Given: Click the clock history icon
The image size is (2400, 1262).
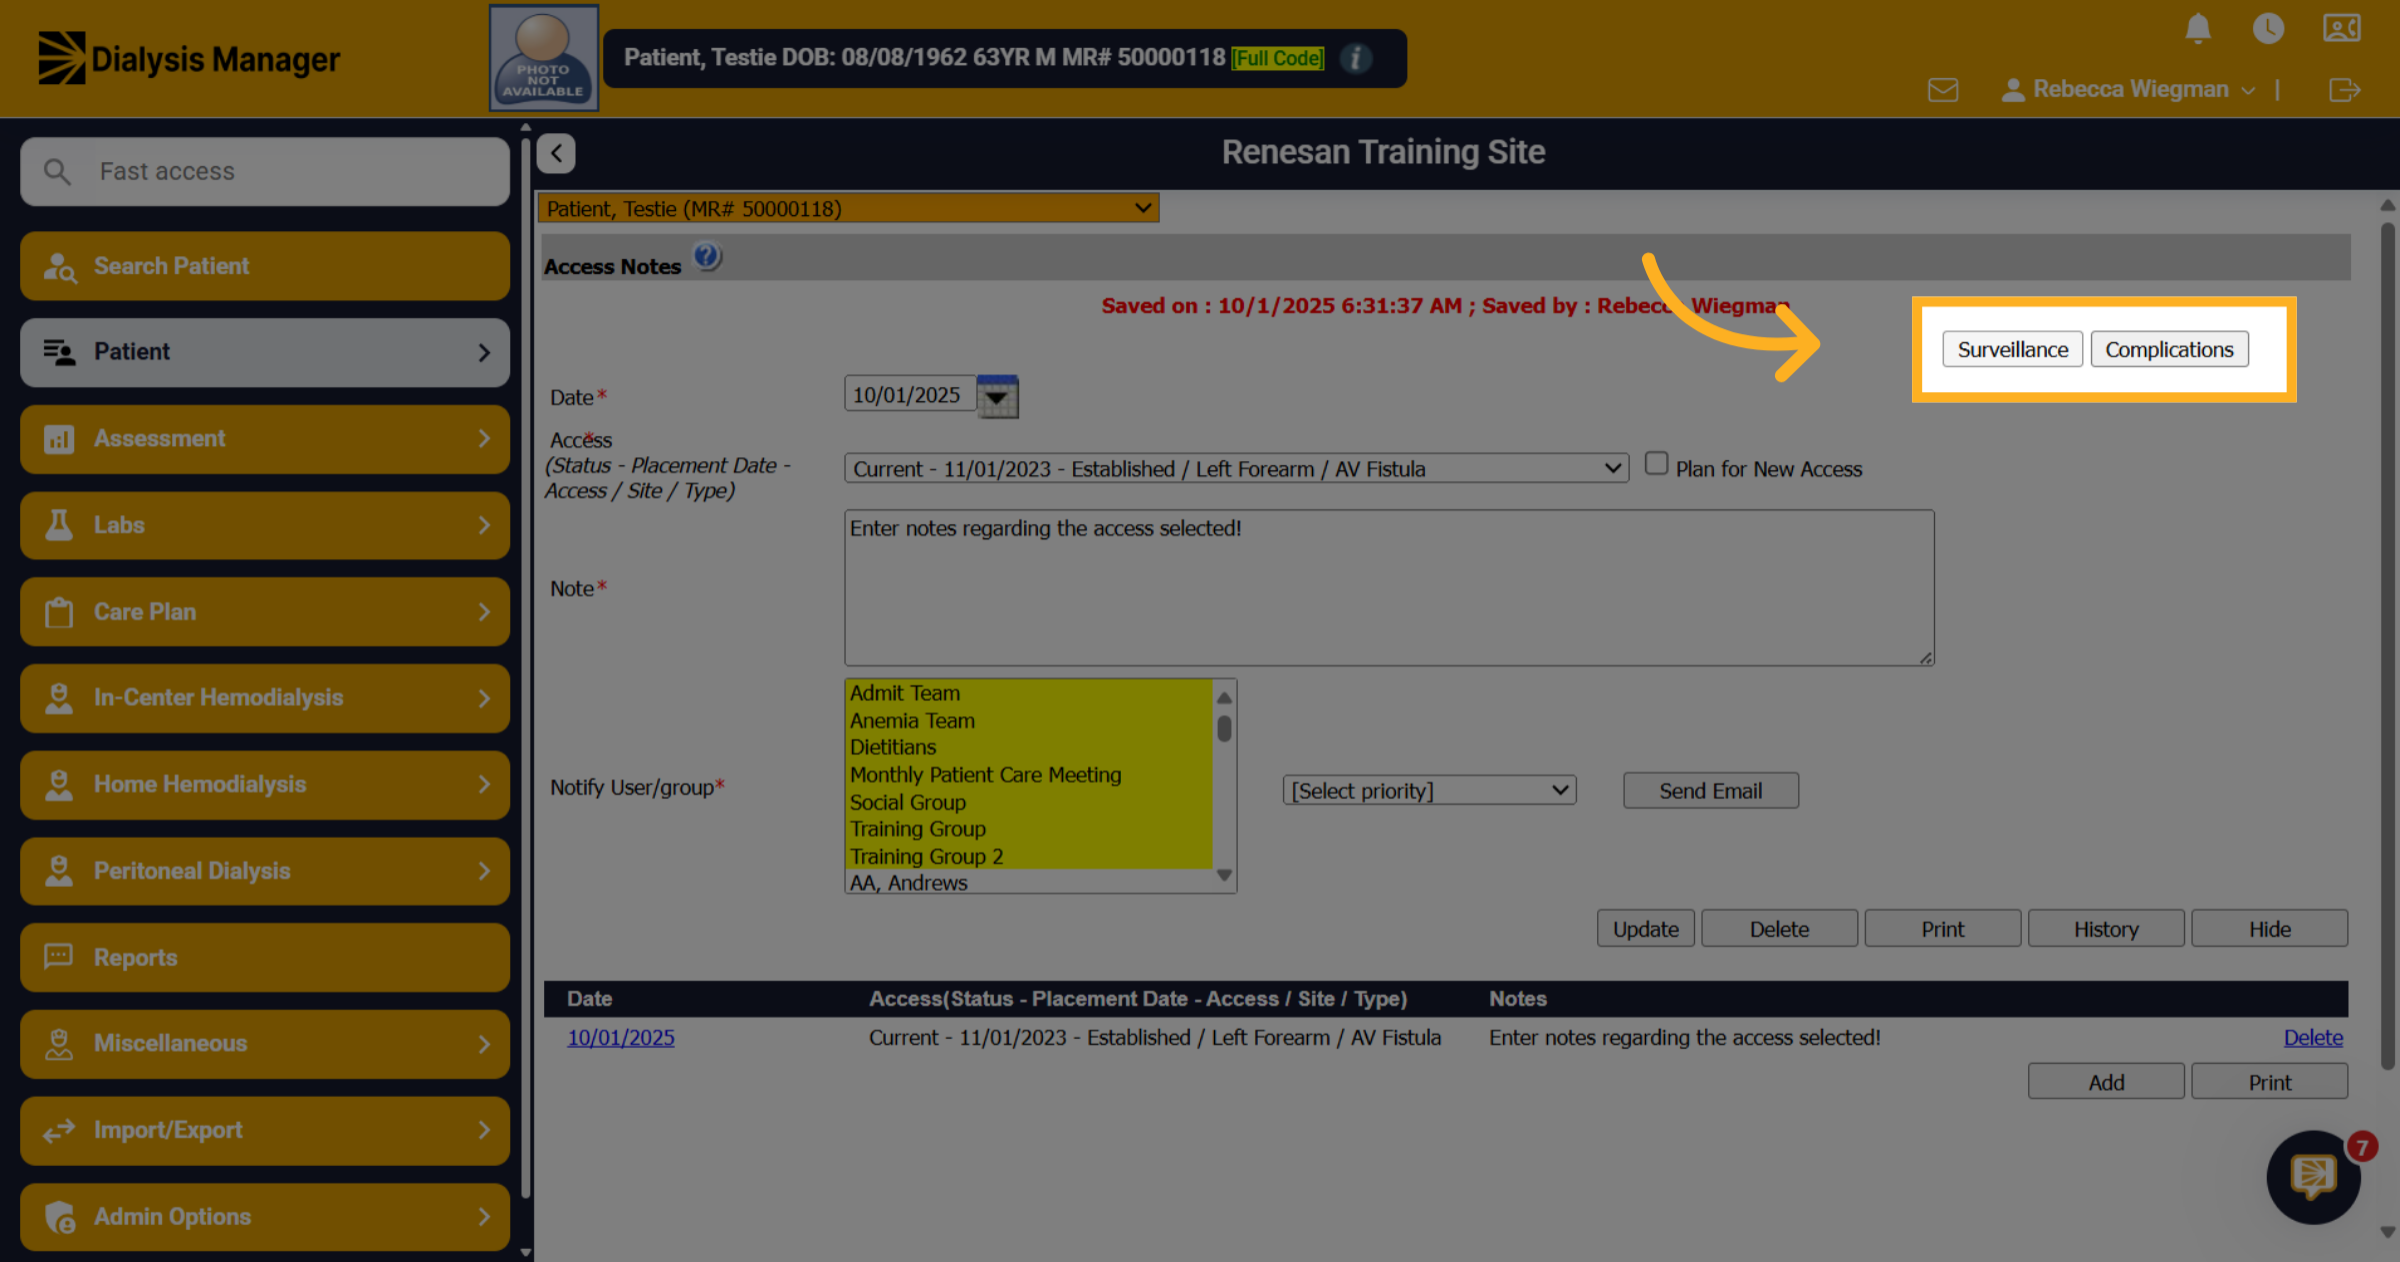Looking at the screenshot, I should click(2268, 28).
